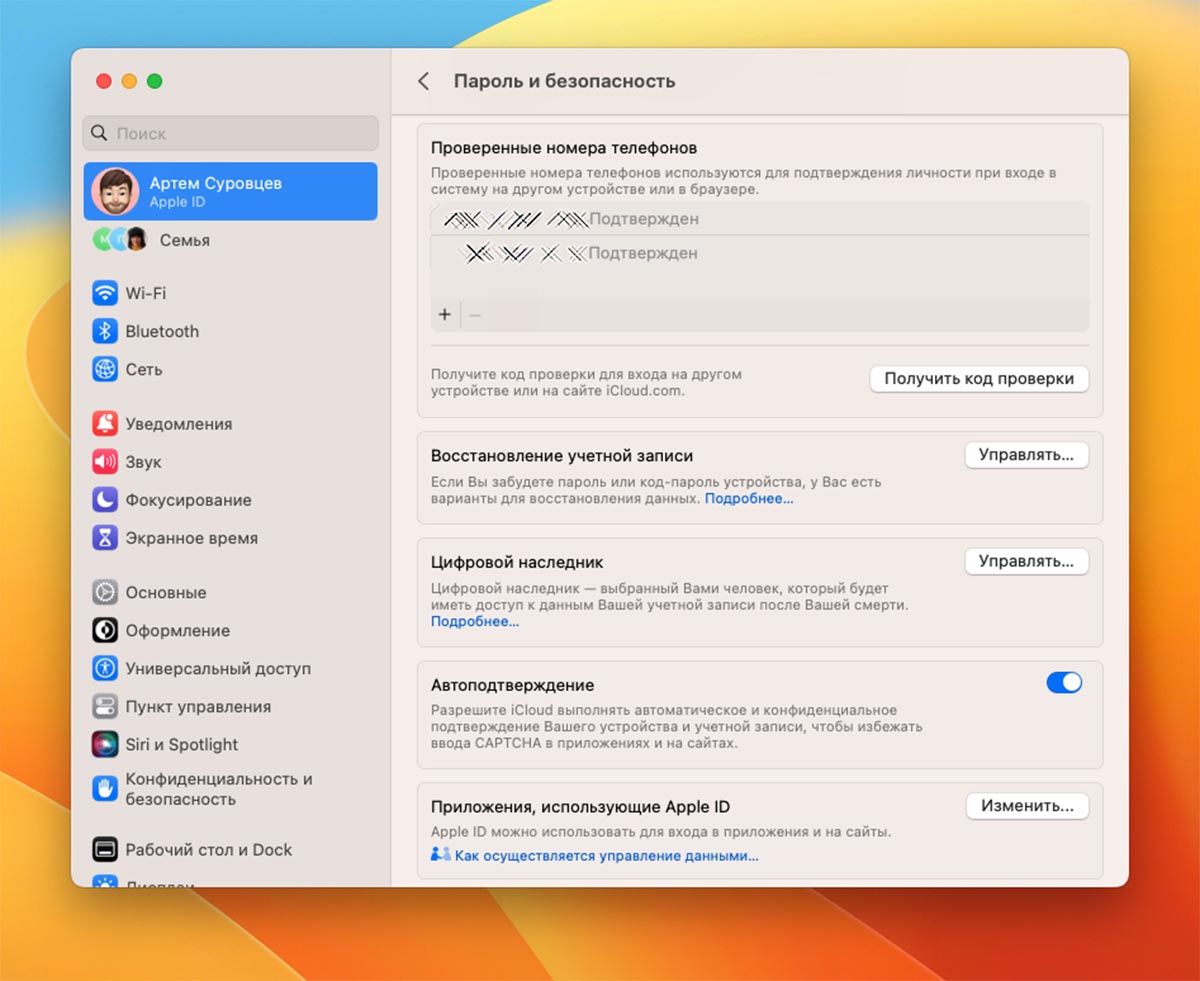The image size is (1200, 981).
Task: Click Восстановление учетной записи heading
Action: [x=562, y=455]
